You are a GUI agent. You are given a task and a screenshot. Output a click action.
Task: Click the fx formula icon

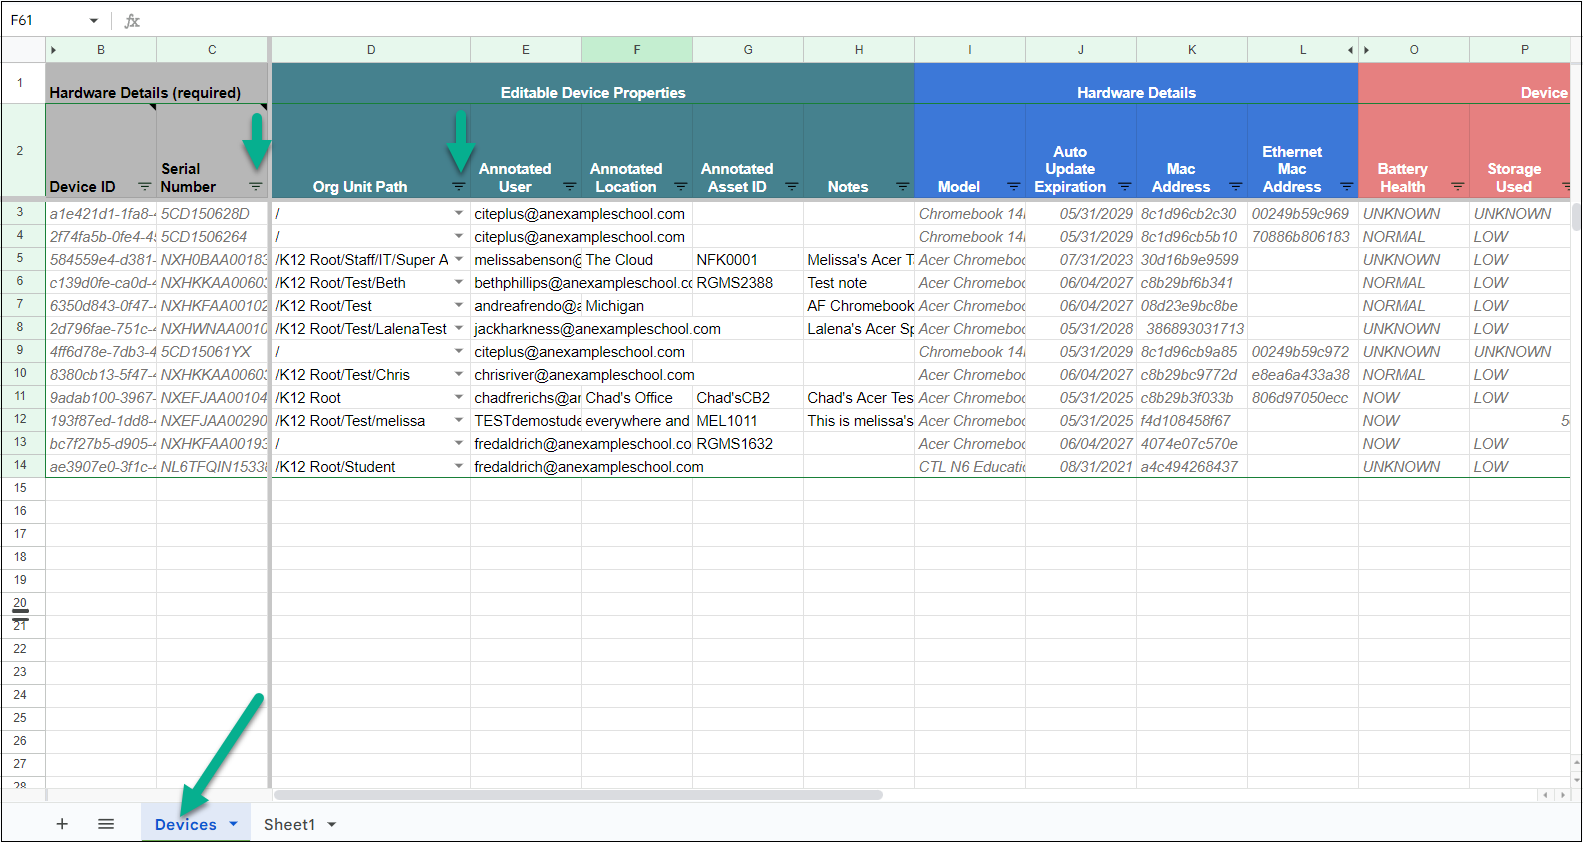132,20
